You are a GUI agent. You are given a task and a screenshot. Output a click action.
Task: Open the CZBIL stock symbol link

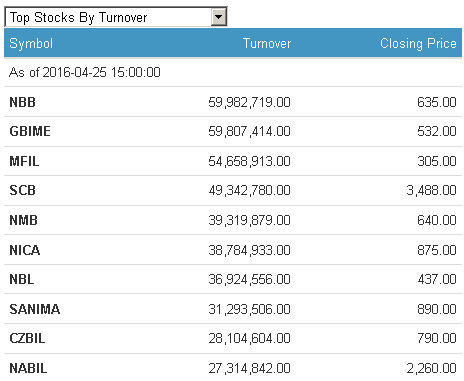27,338
